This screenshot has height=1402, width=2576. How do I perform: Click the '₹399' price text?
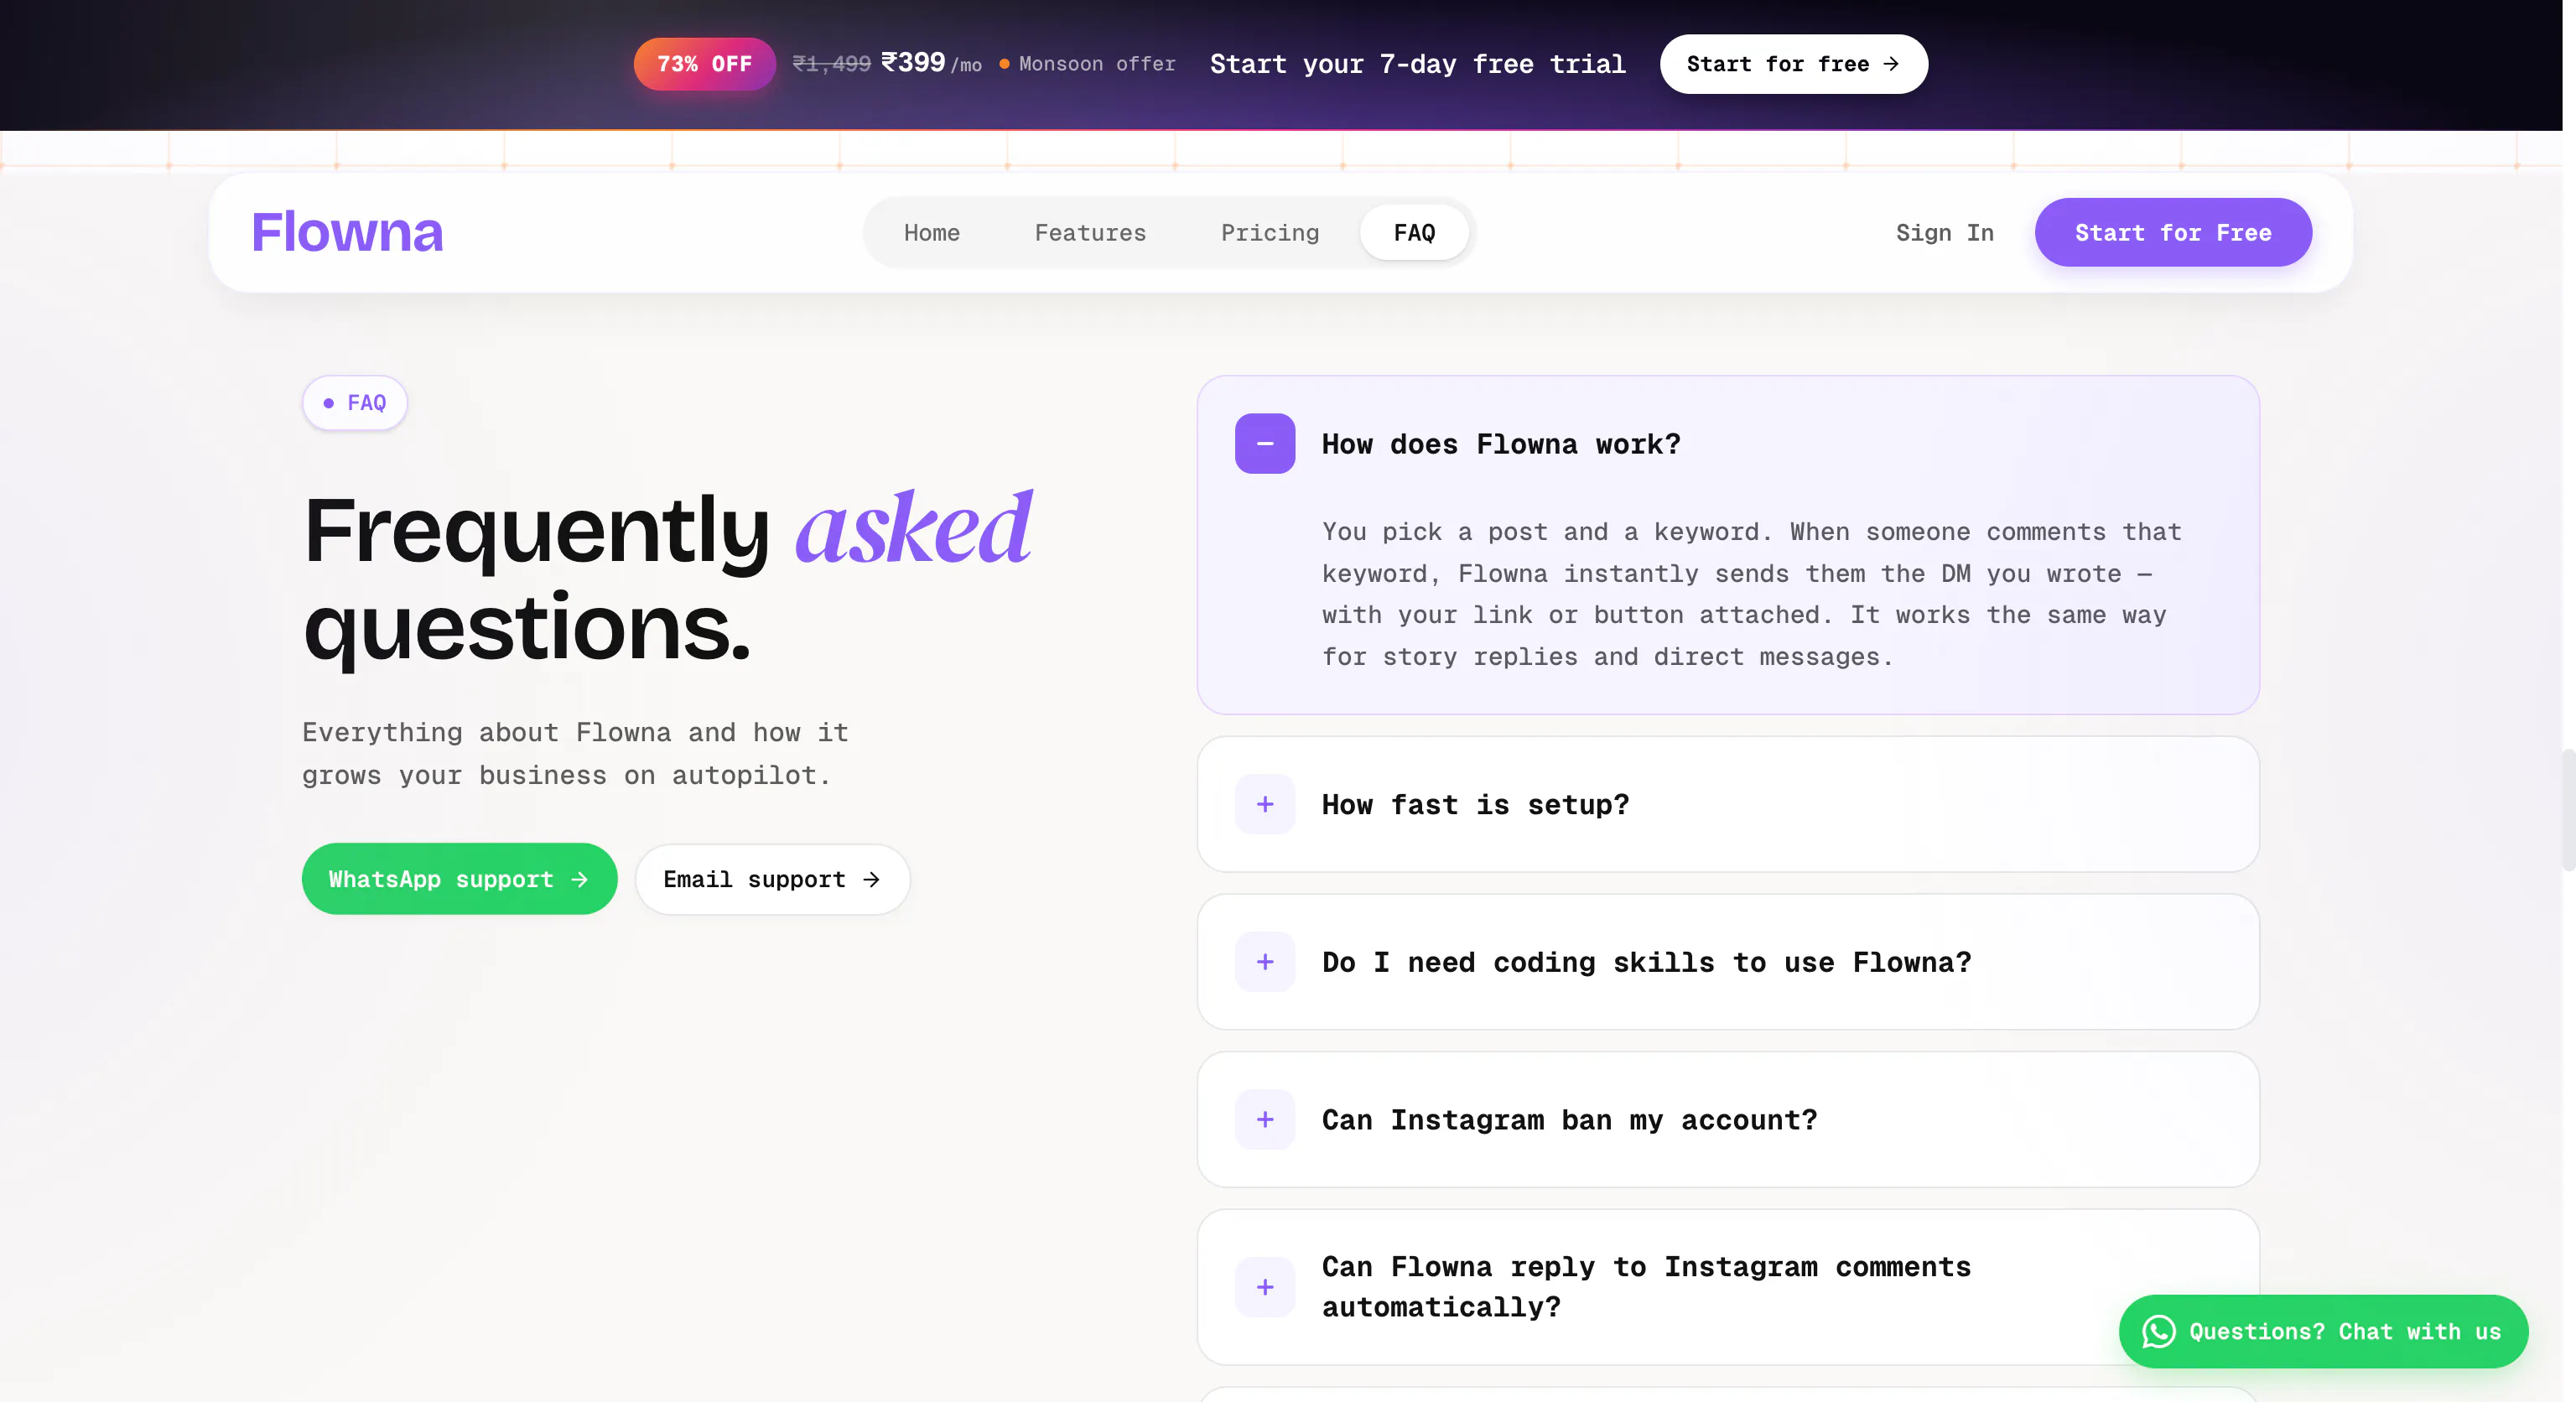pos(912,62)
